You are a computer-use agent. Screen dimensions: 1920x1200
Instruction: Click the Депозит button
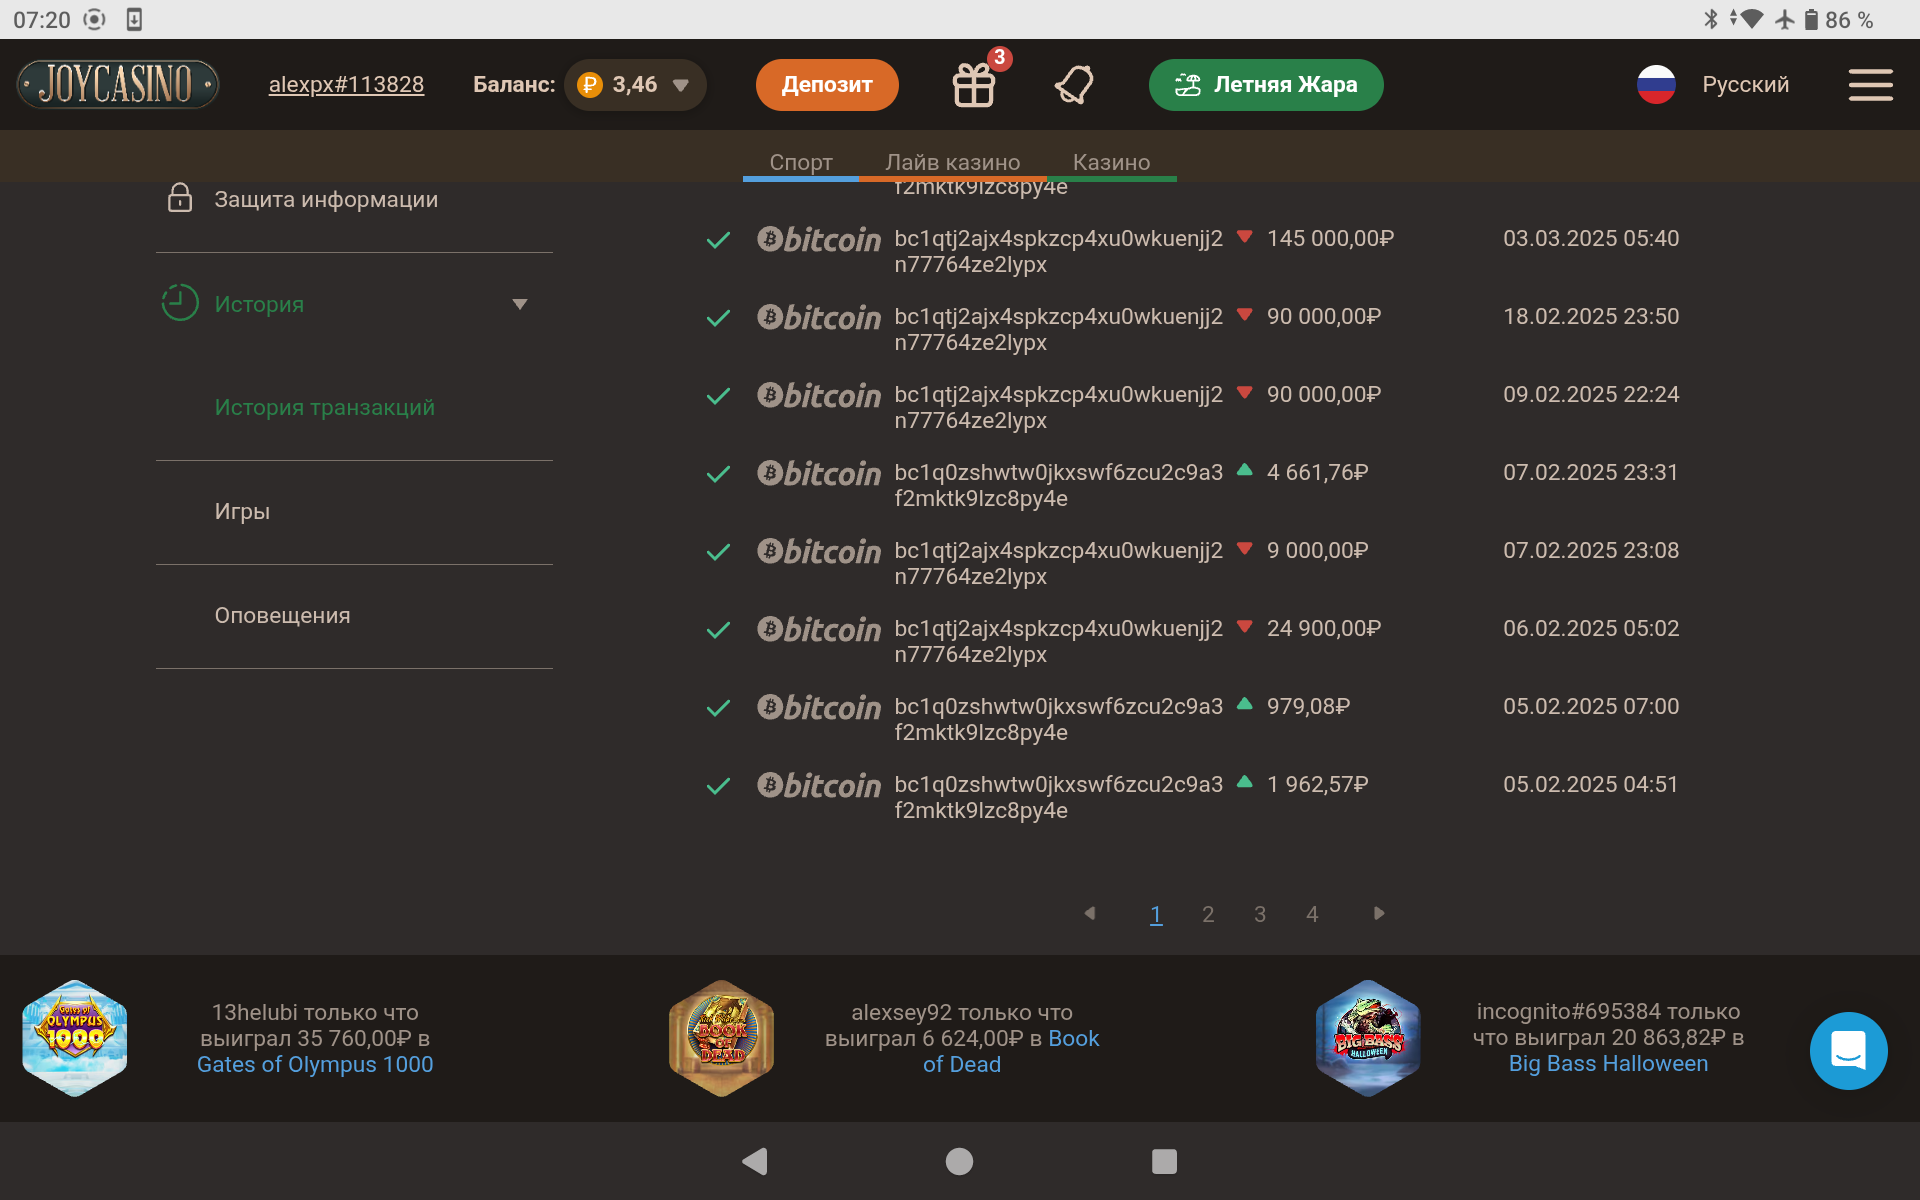coord(826,85)
